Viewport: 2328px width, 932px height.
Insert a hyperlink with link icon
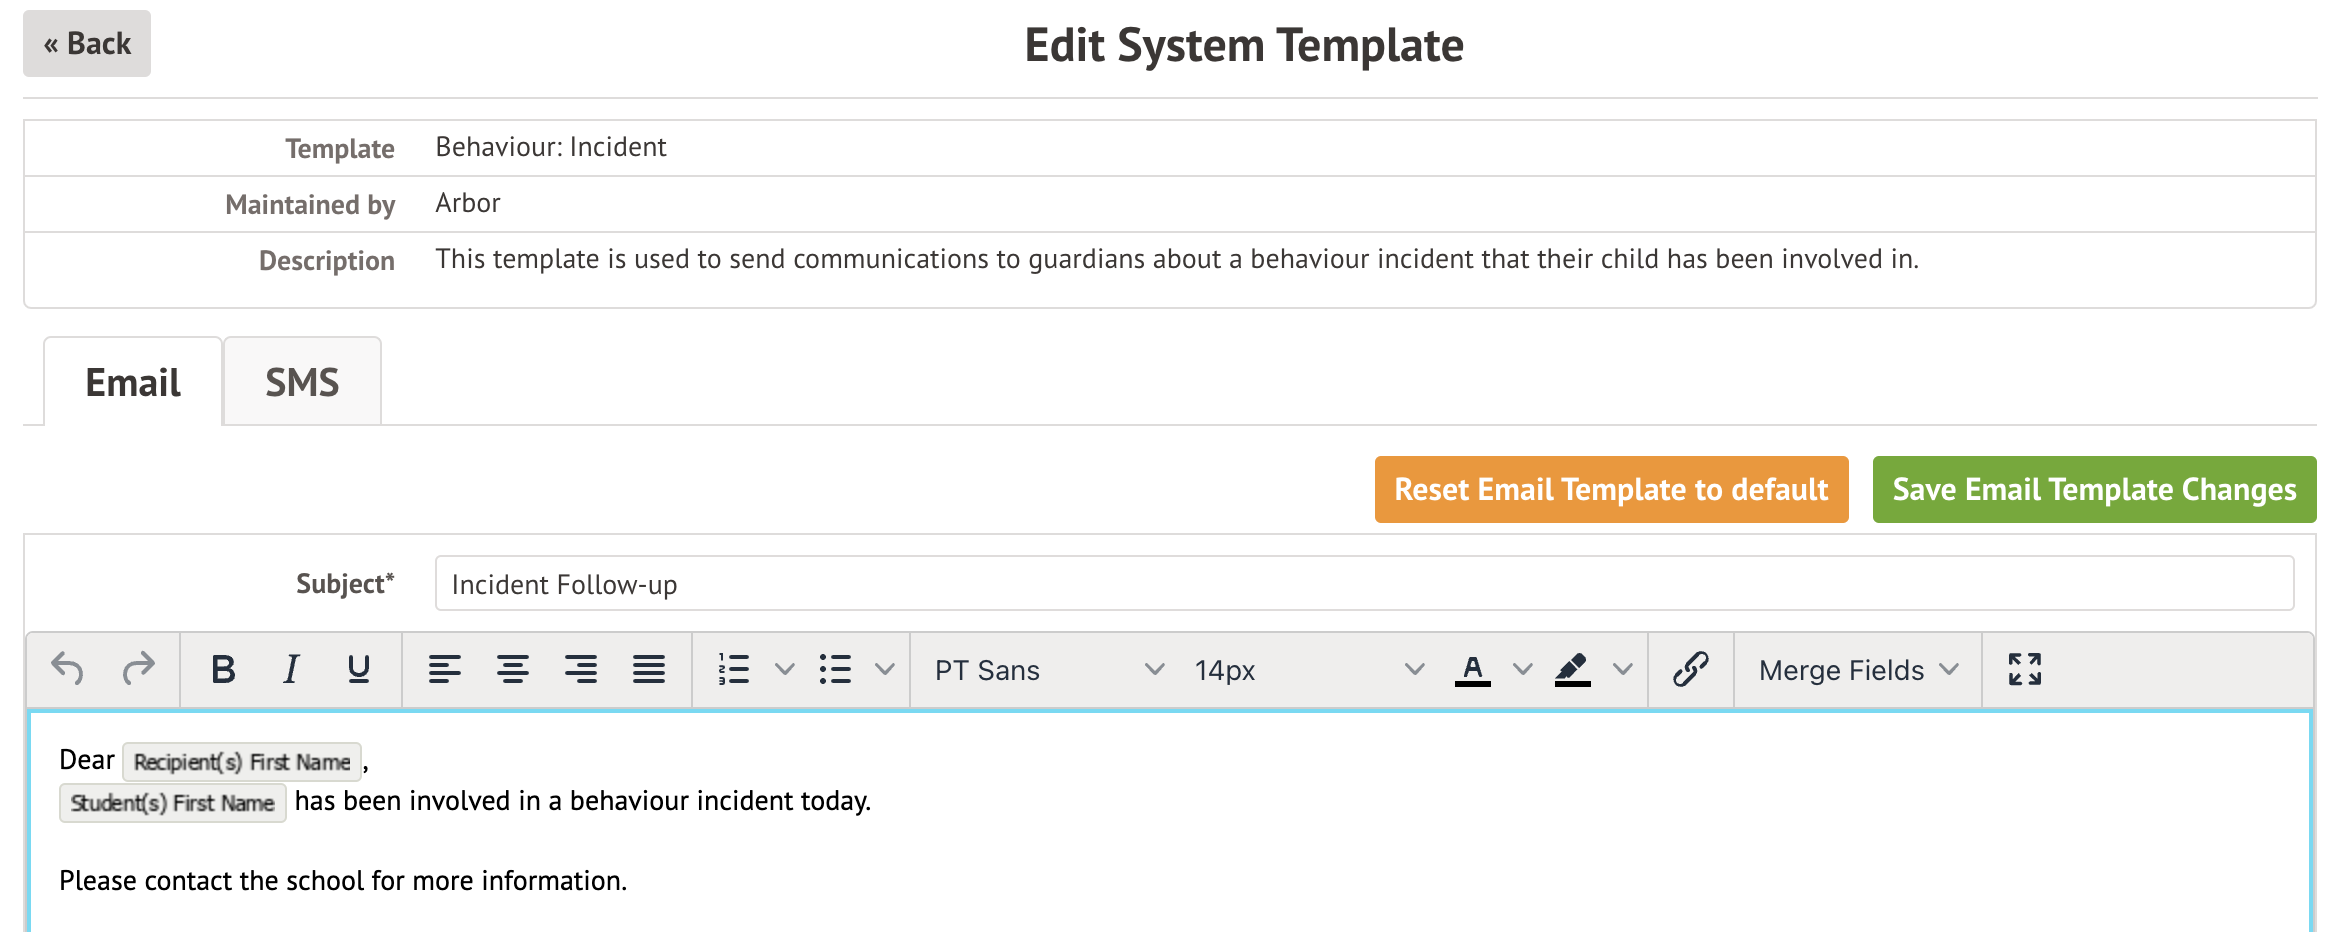1690,669
